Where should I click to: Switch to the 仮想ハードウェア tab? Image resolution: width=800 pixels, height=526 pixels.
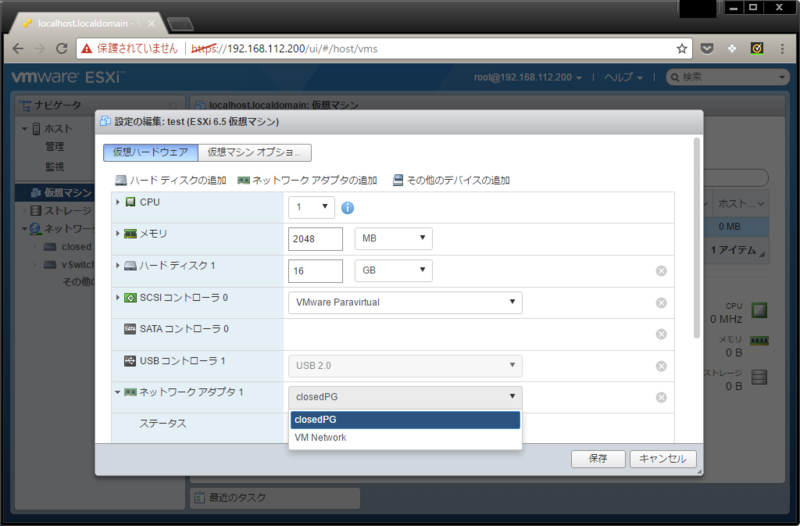point(151,153)
